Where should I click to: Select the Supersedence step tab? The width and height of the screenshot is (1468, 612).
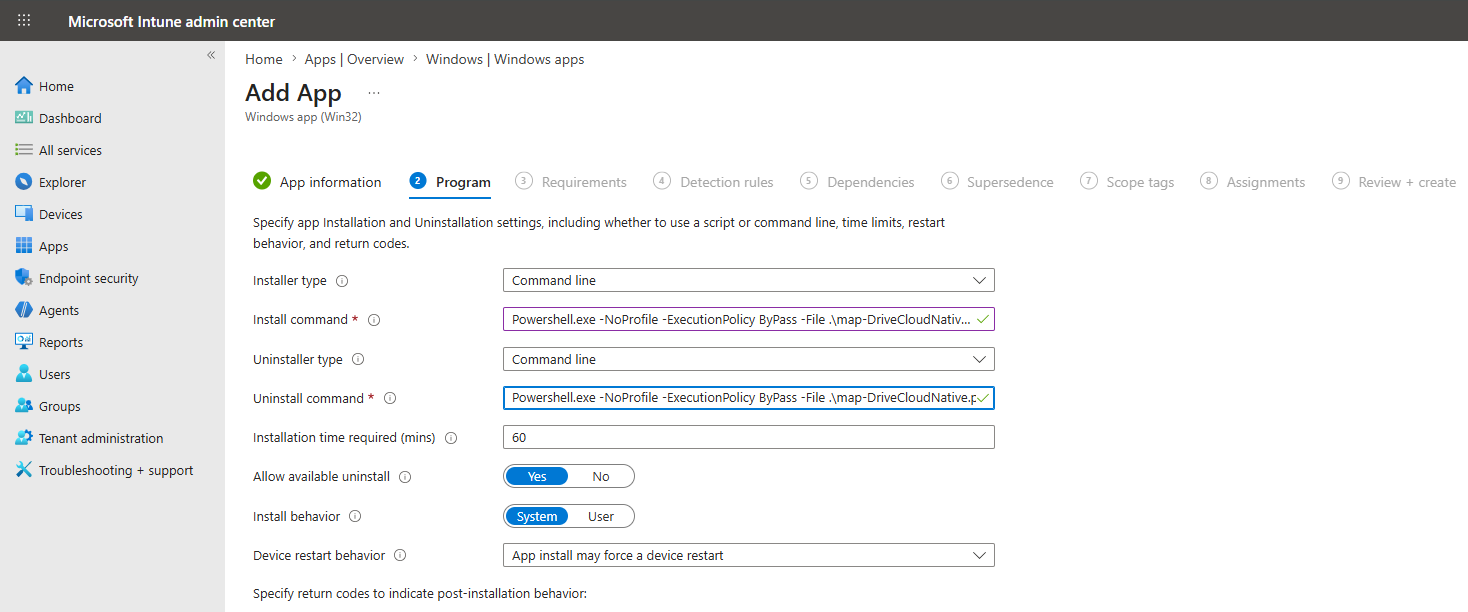coord(998,182)
